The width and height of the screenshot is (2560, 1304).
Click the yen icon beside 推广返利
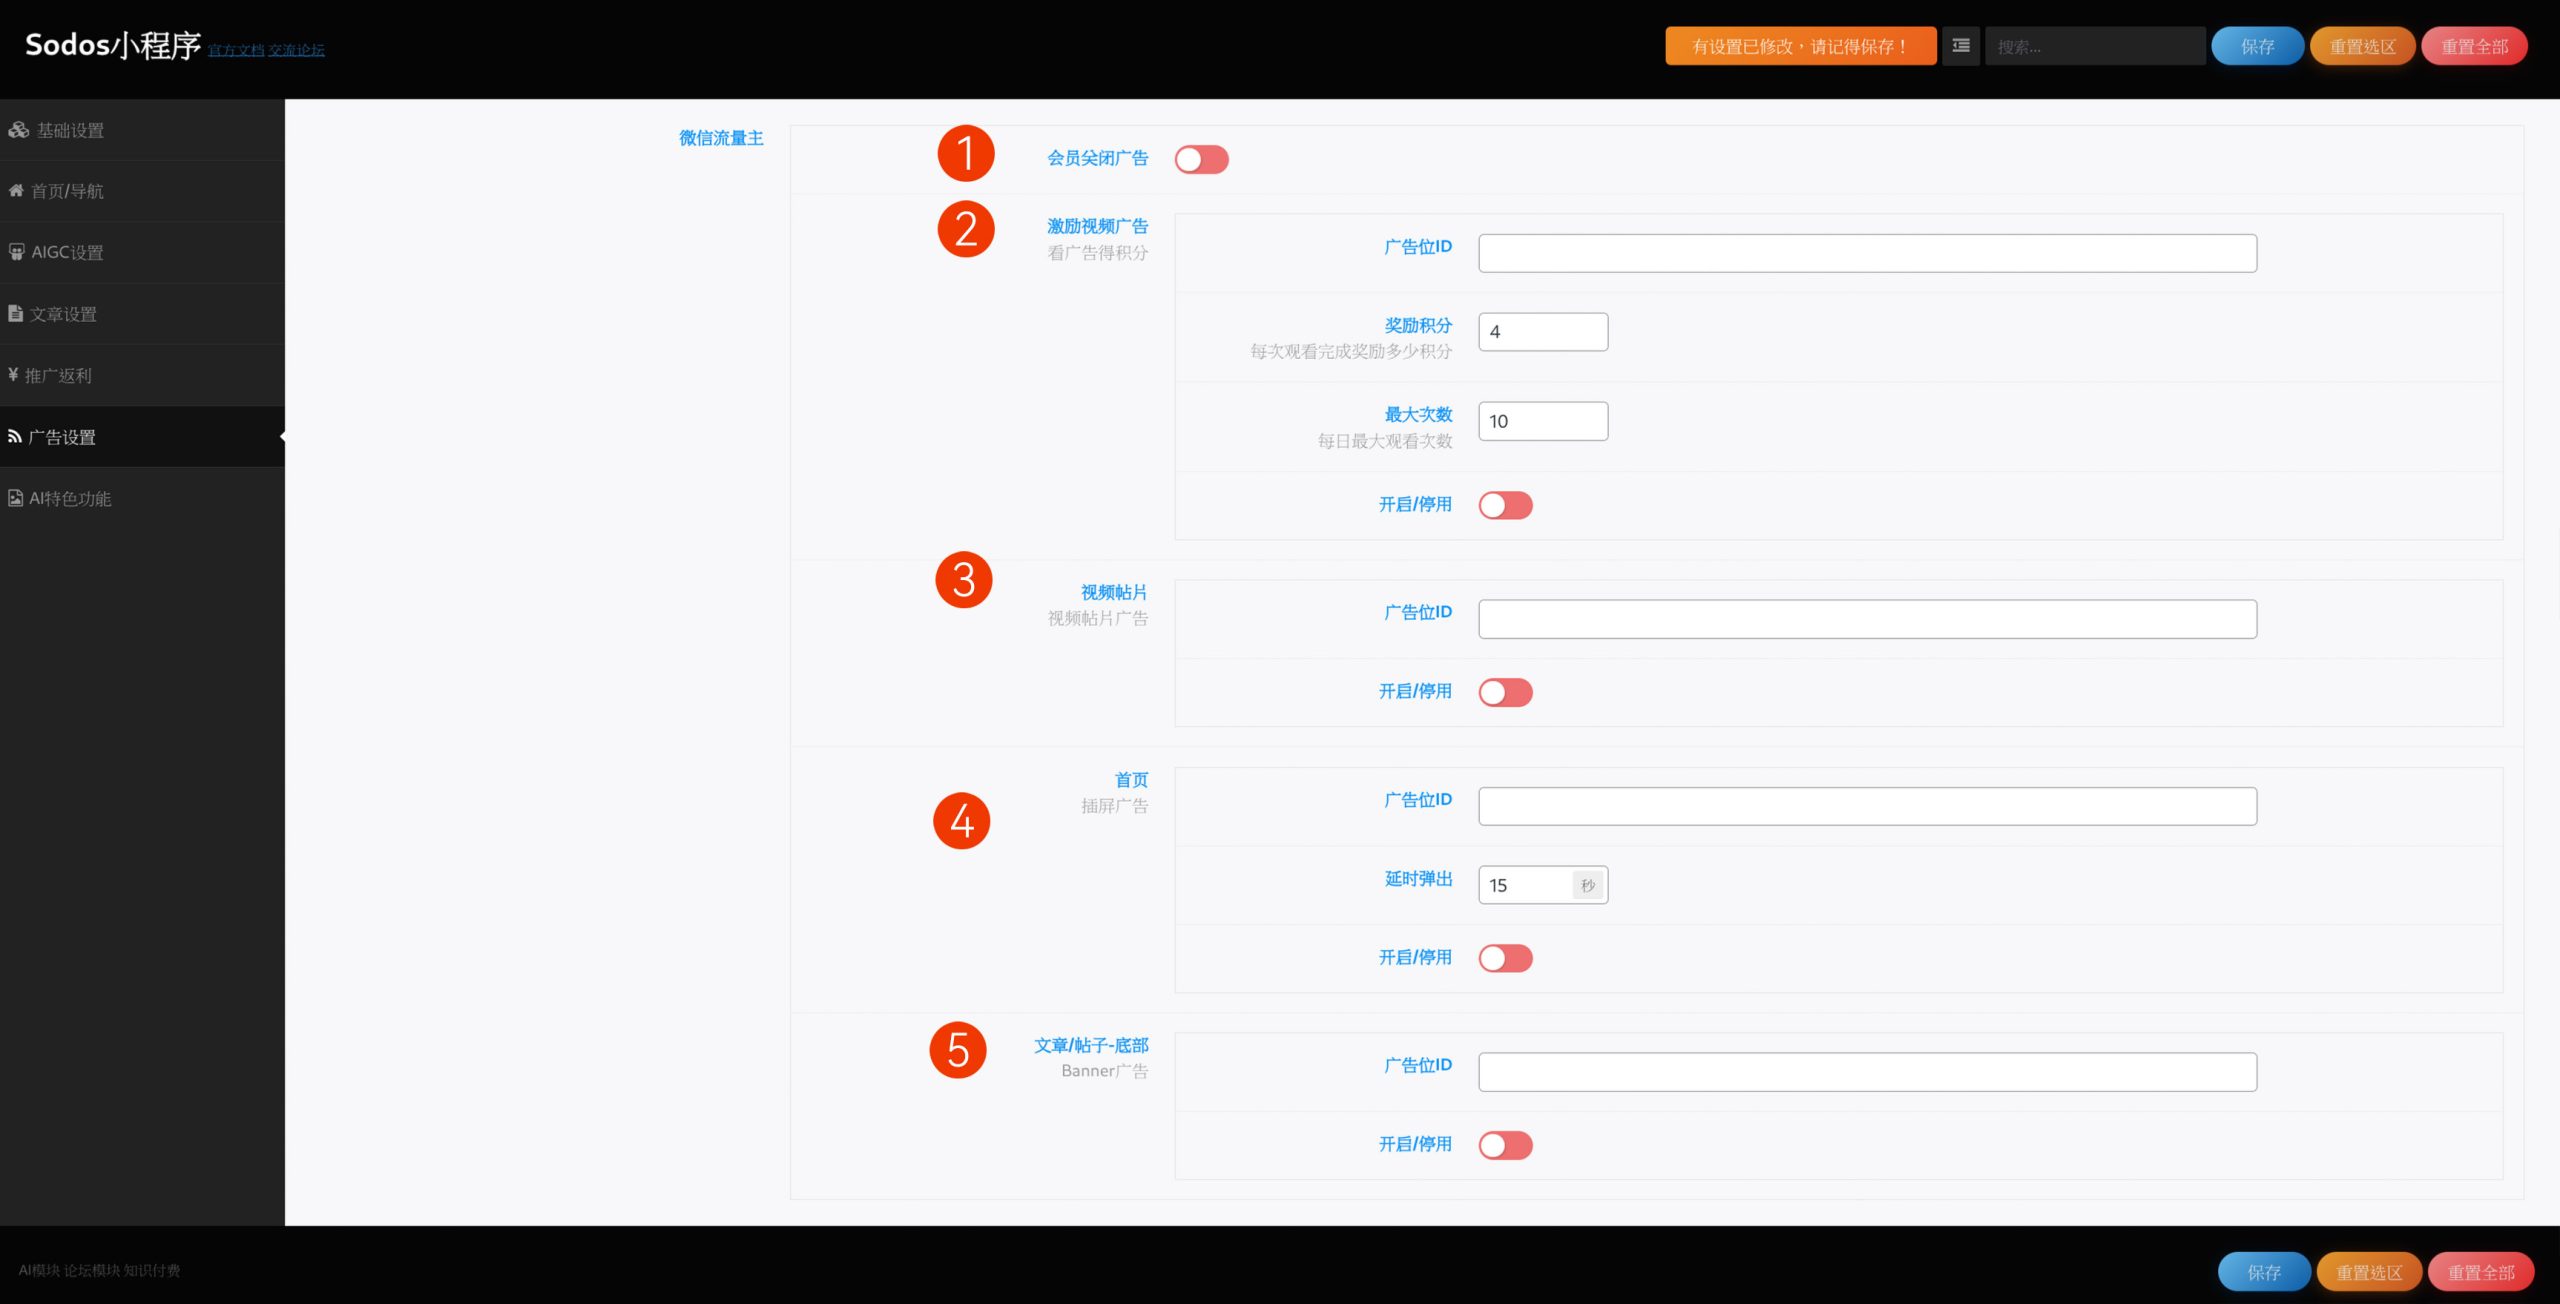click(x=13, y=375)
